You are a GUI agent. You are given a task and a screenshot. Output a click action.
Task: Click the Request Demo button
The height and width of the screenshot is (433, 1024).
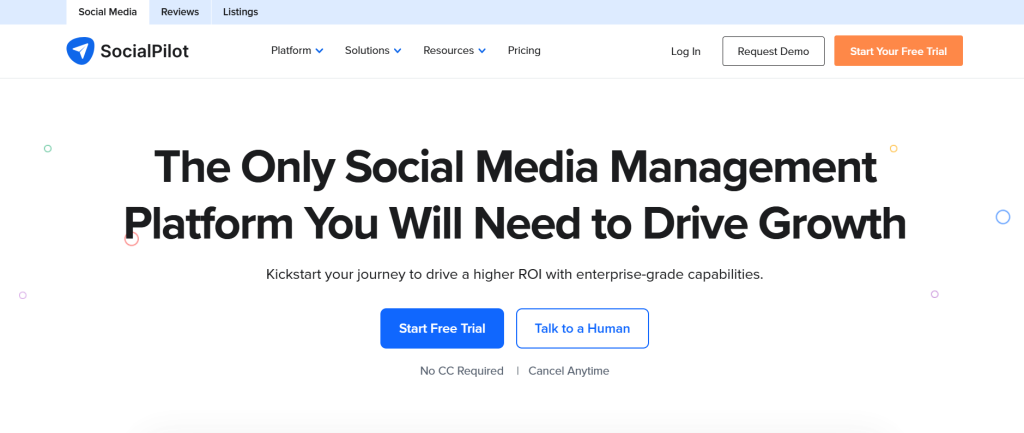[773, 51]
